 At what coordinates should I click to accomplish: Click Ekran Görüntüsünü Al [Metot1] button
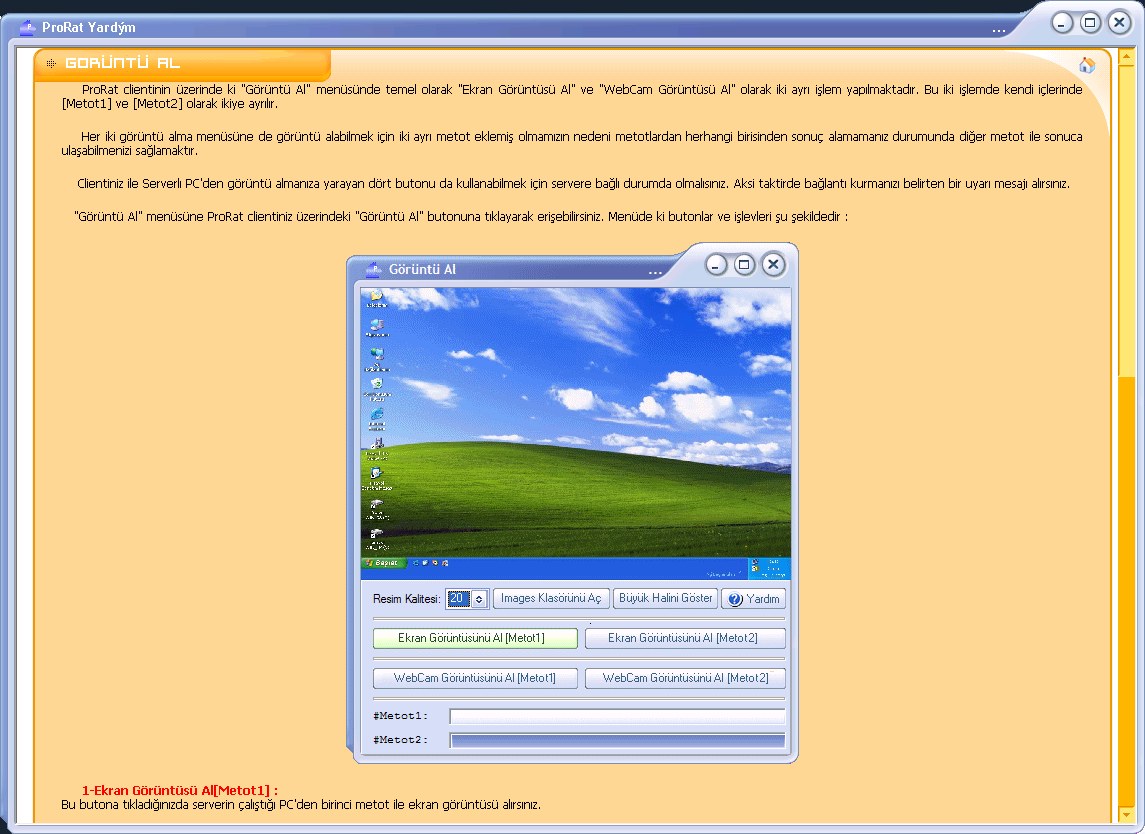(x=475, y=638)
